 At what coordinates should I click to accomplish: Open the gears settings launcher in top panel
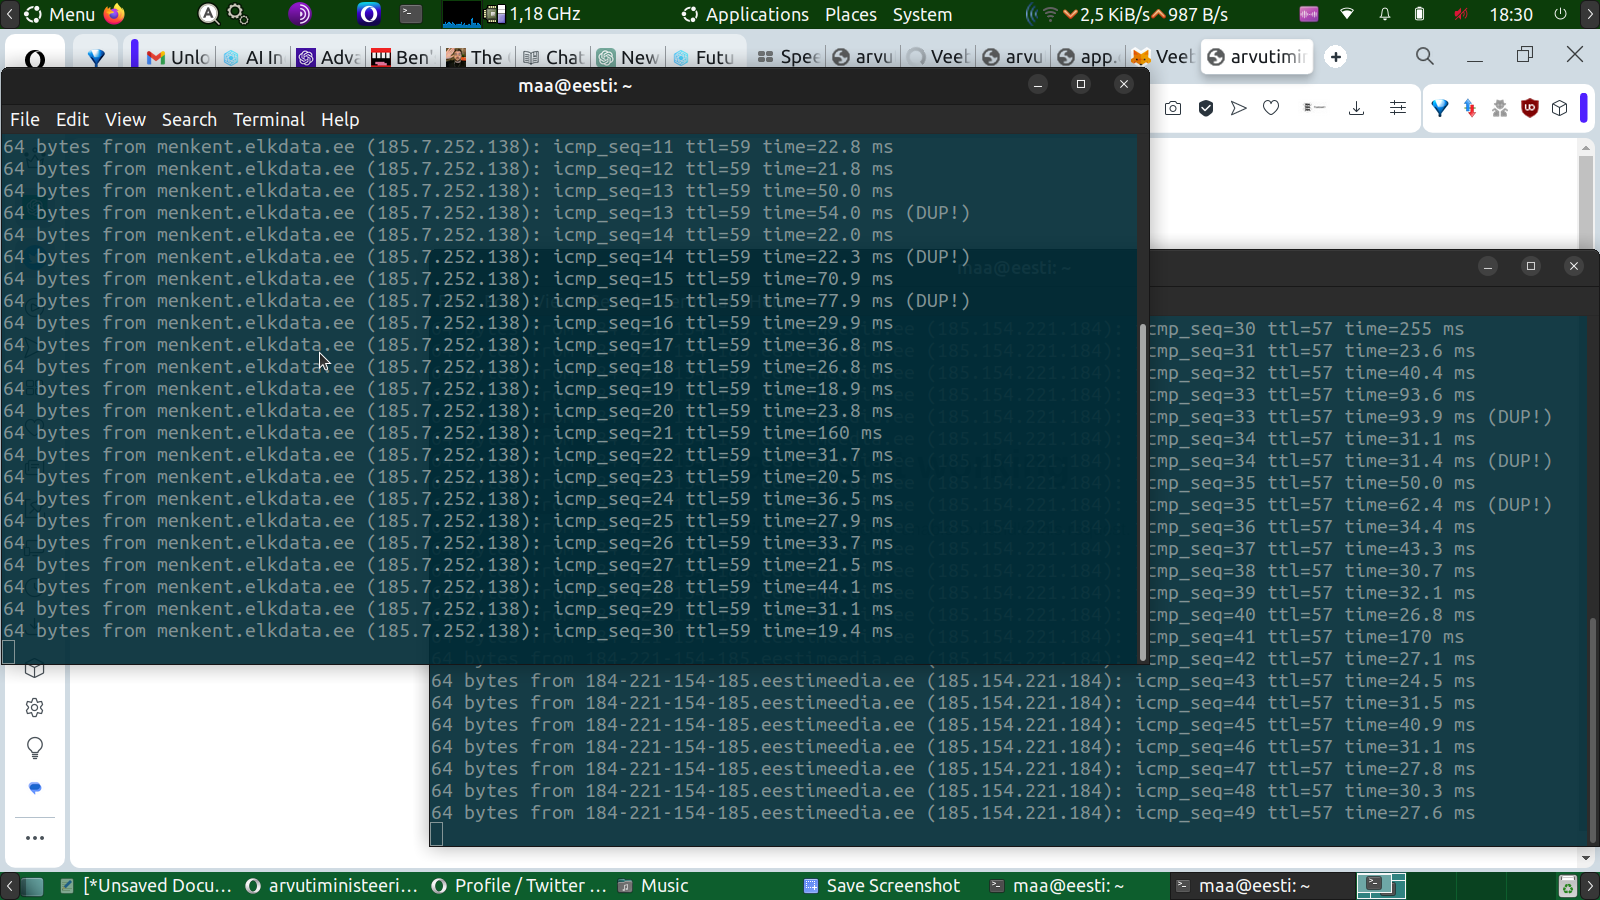[238, 14]
